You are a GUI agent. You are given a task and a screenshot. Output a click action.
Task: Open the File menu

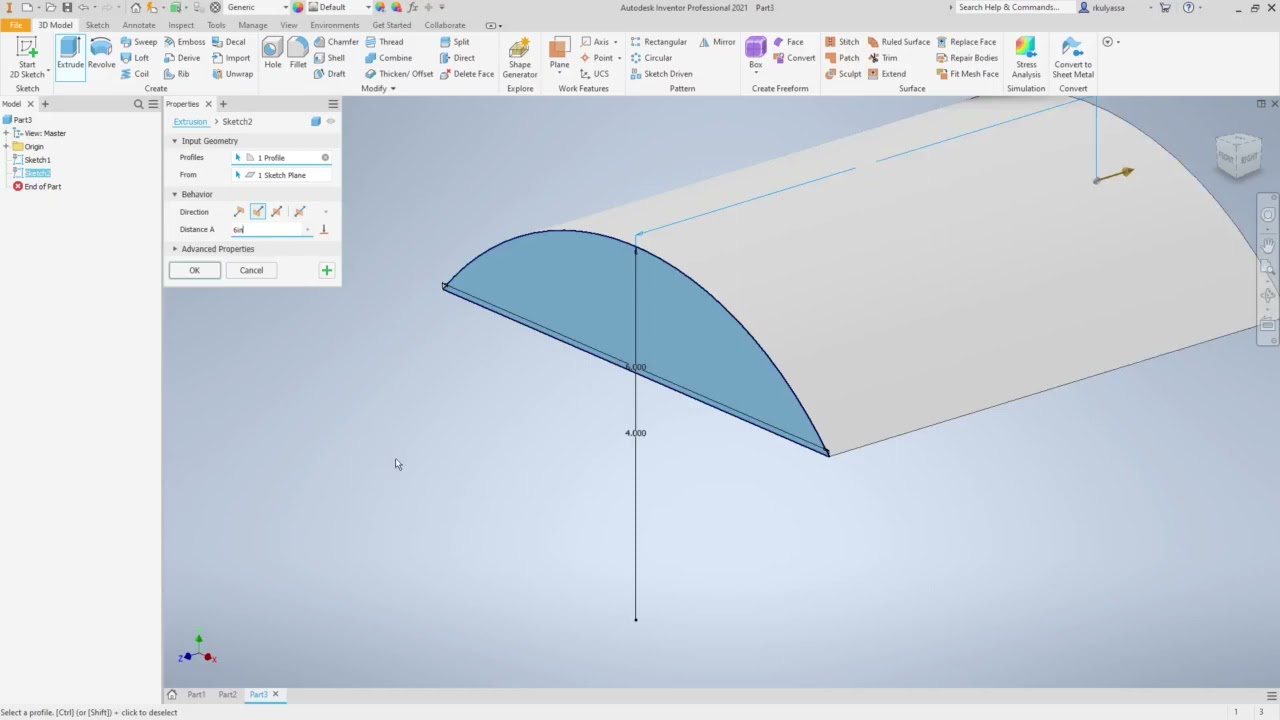point(15,25)
